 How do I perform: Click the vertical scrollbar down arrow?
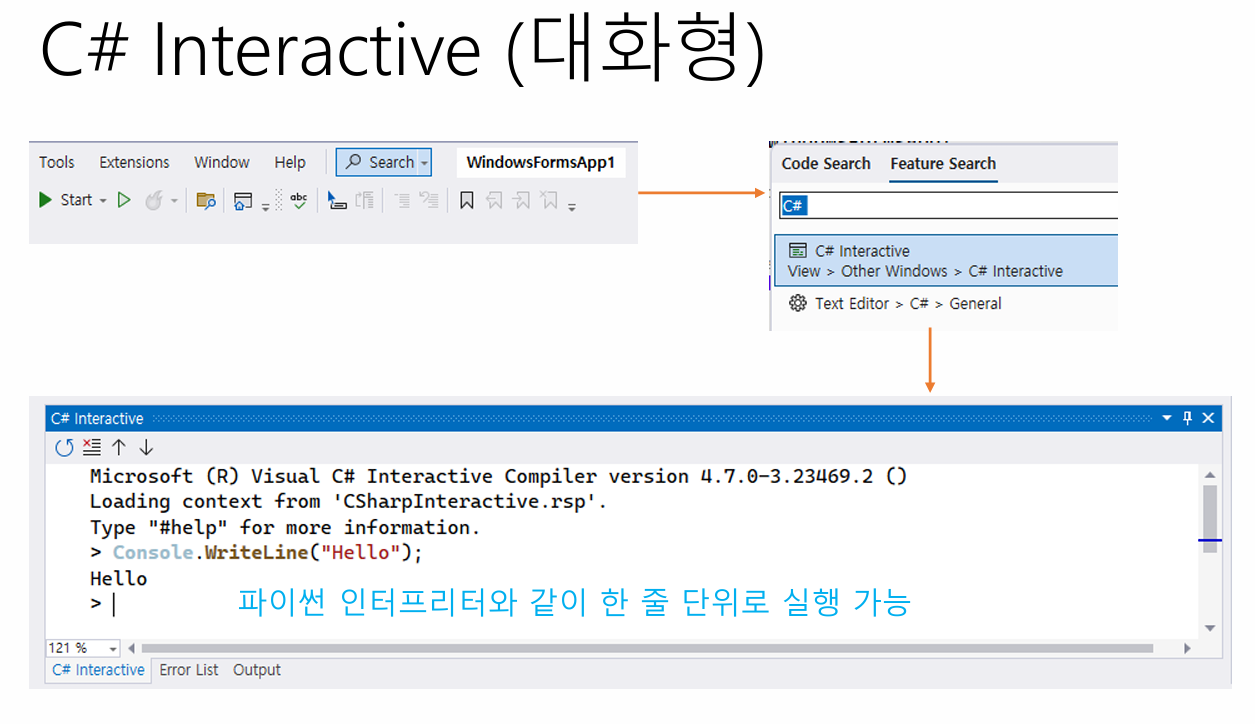[1210, 628]
